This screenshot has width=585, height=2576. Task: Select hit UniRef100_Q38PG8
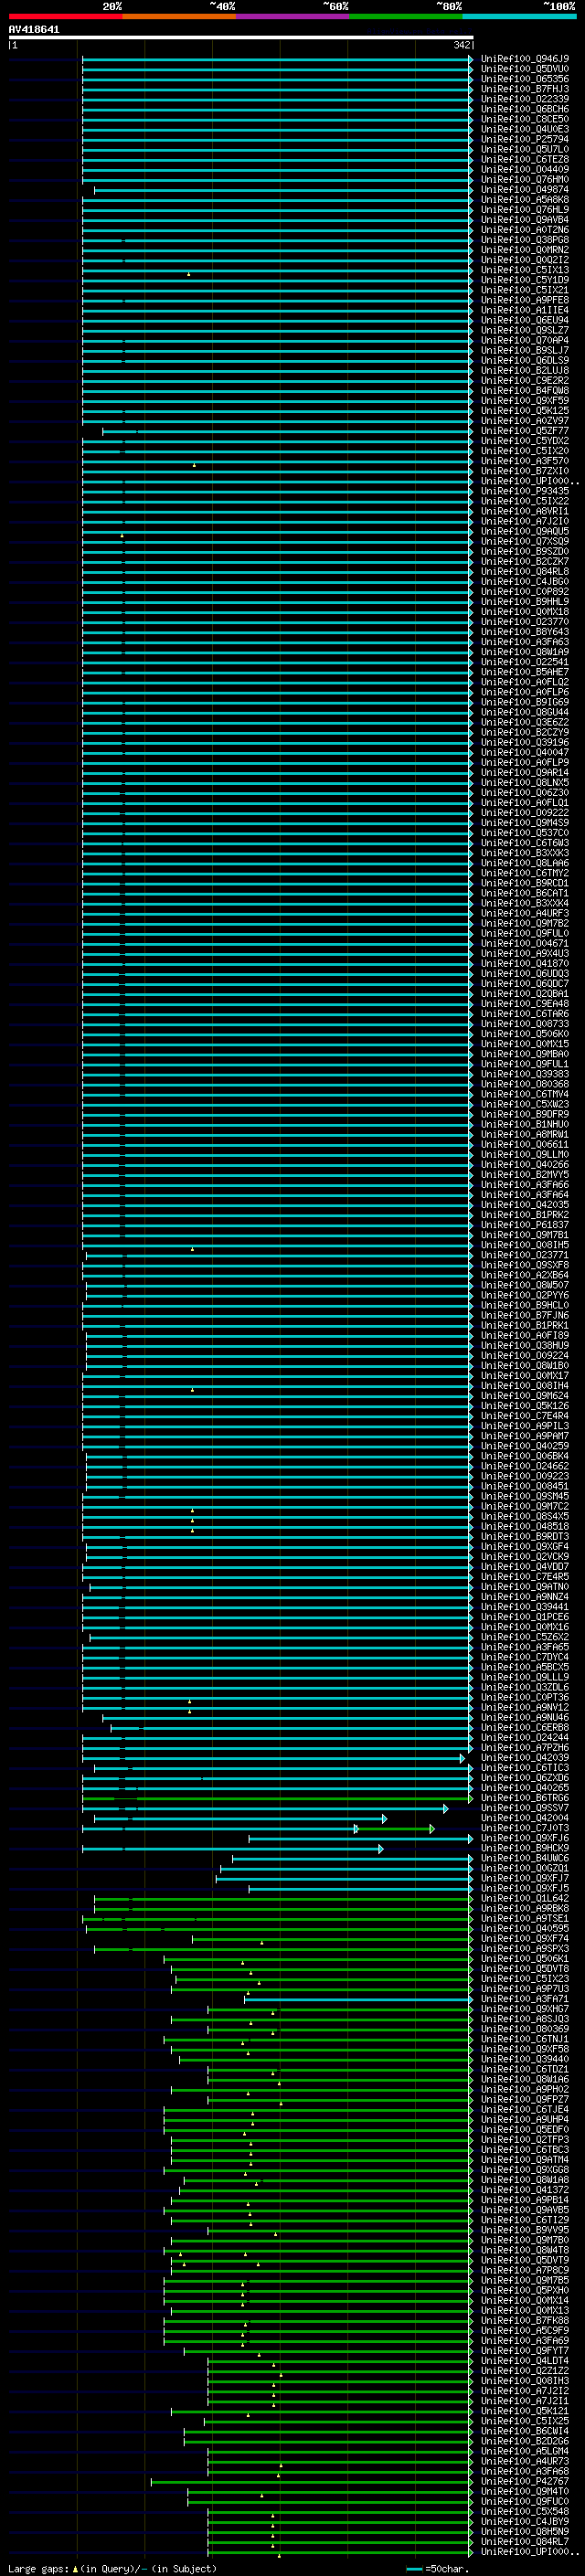tap(525, 240)
